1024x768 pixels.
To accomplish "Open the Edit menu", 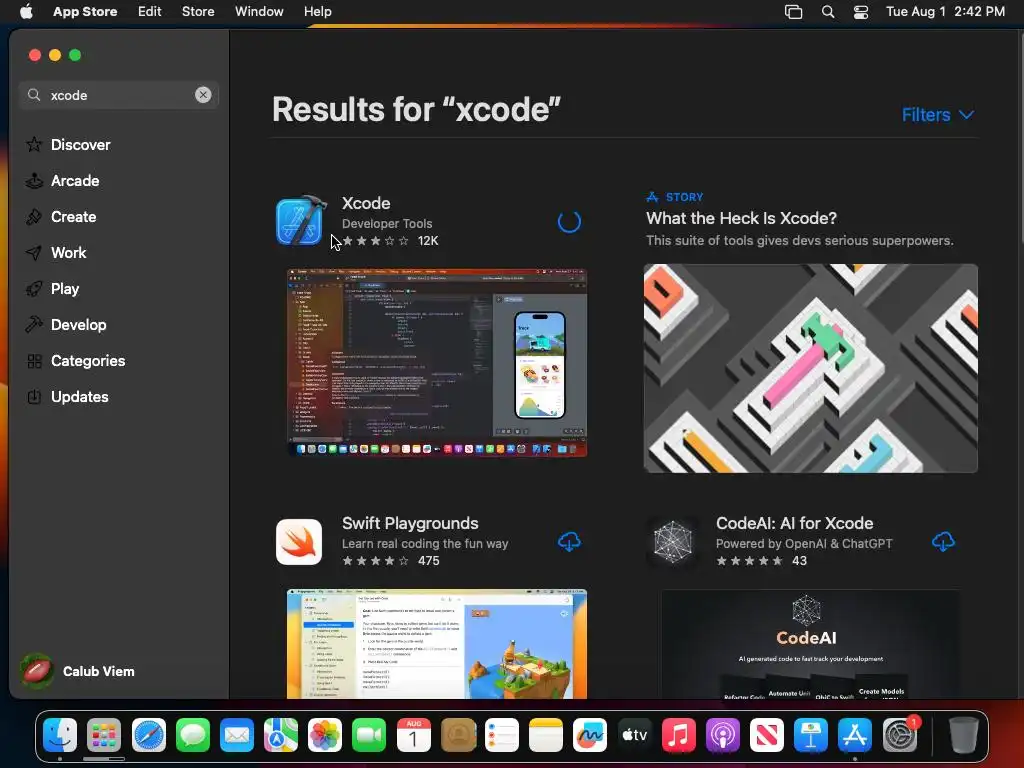I will click(x=150, y=12).
